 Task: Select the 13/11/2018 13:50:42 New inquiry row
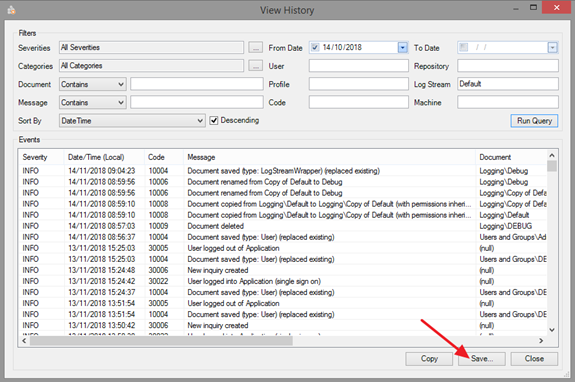[x=282, y=325]
